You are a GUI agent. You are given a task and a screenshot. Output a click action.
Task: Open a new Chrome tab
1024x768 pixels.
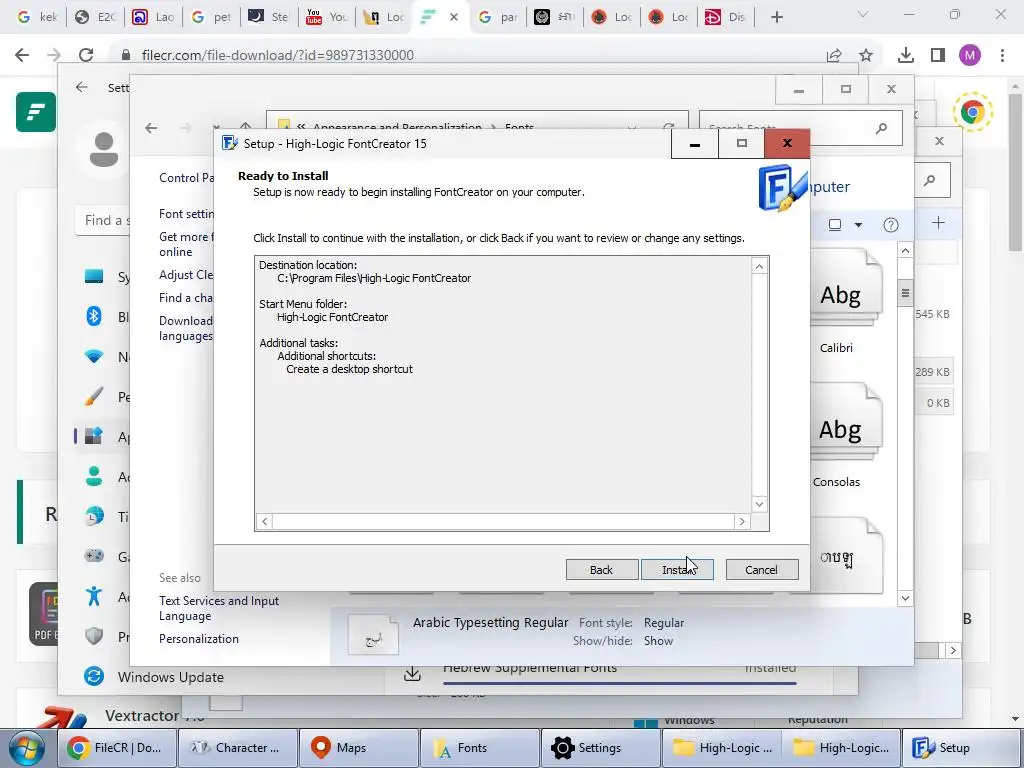tap(776, 17)
